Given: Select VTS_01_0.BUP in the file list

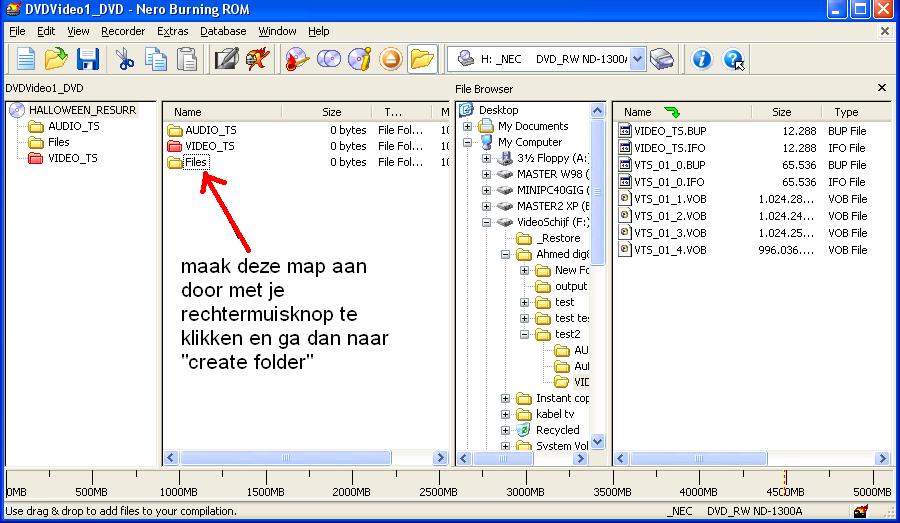Looking at the screenshot, I should point(669,165).
